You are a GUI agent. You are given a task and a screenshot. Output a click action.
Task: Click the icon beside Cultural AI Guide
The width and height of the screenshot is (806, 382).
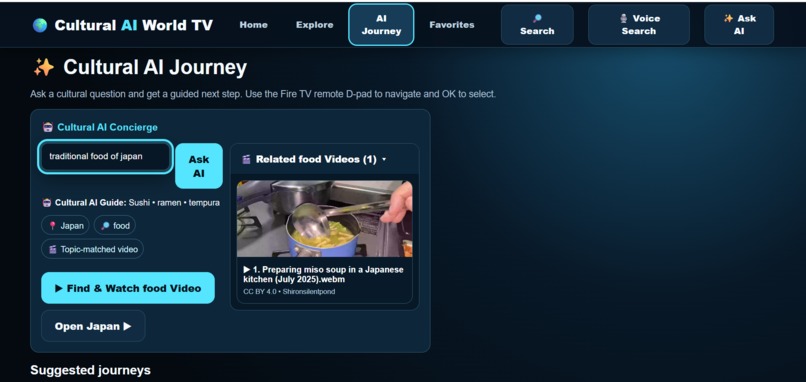47,203
